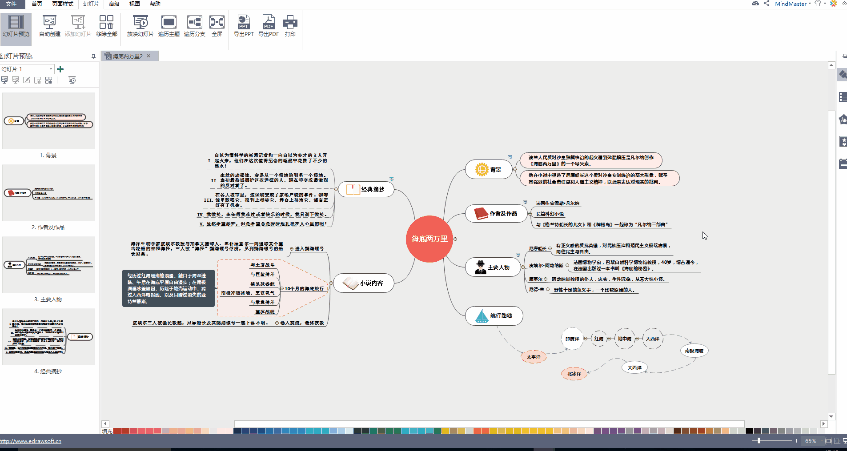Select the third slide thumbnail in the panel
847x451 pixels.
click(48, 264)
